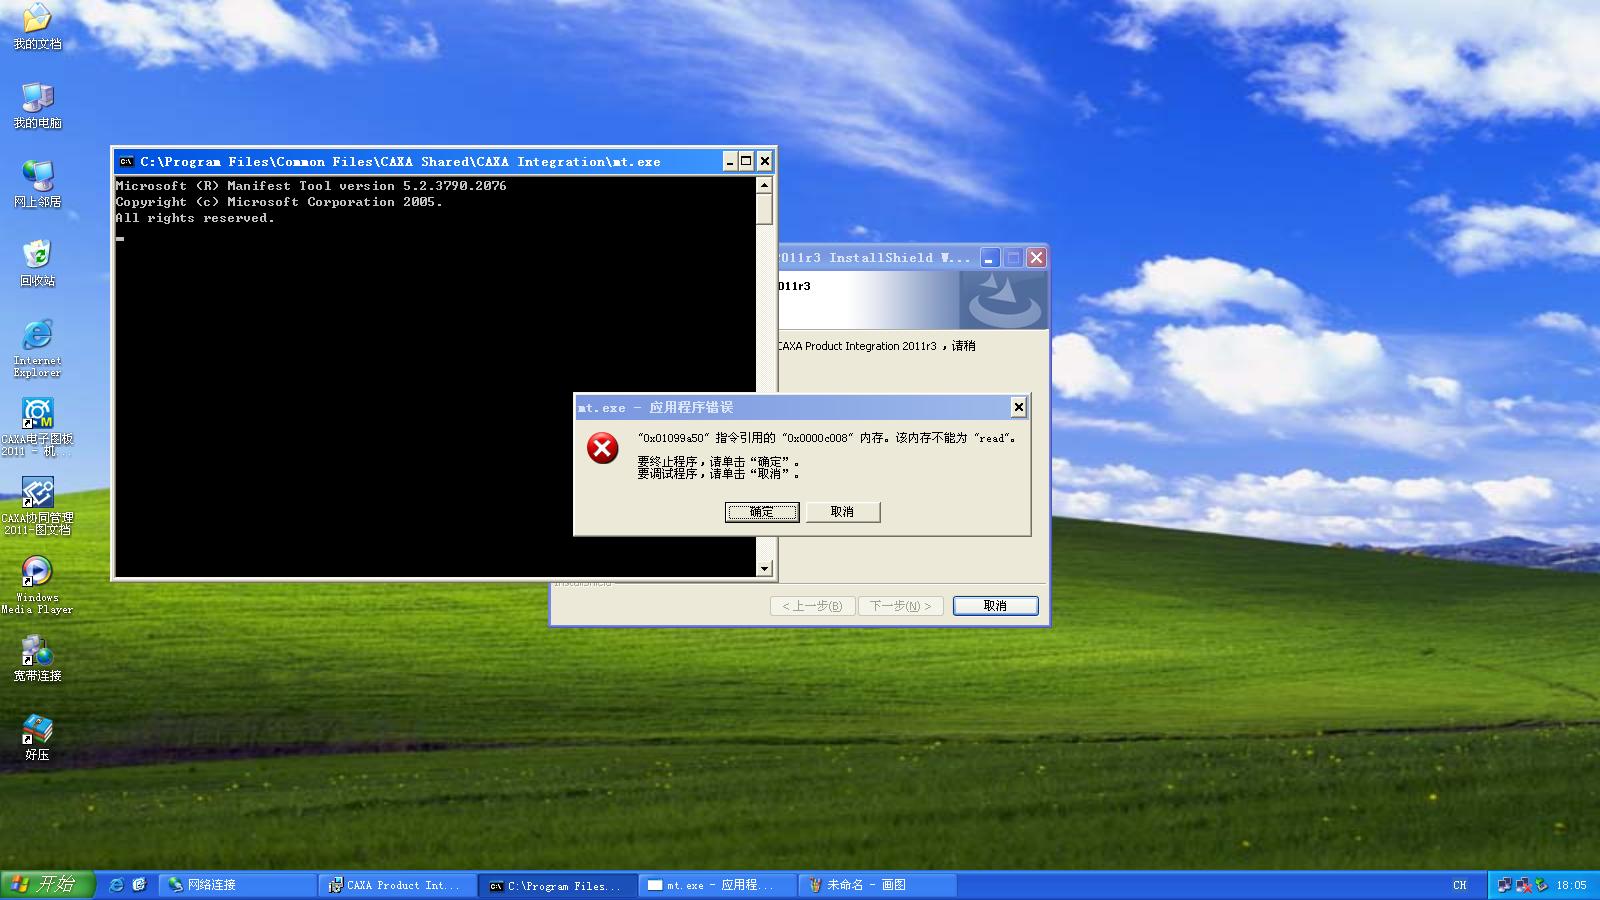The height and width of the screenshot is (900, 1600).
Task: Switch to 未命名 - 画图 taskbar item
Action: [x=878, y=885]
